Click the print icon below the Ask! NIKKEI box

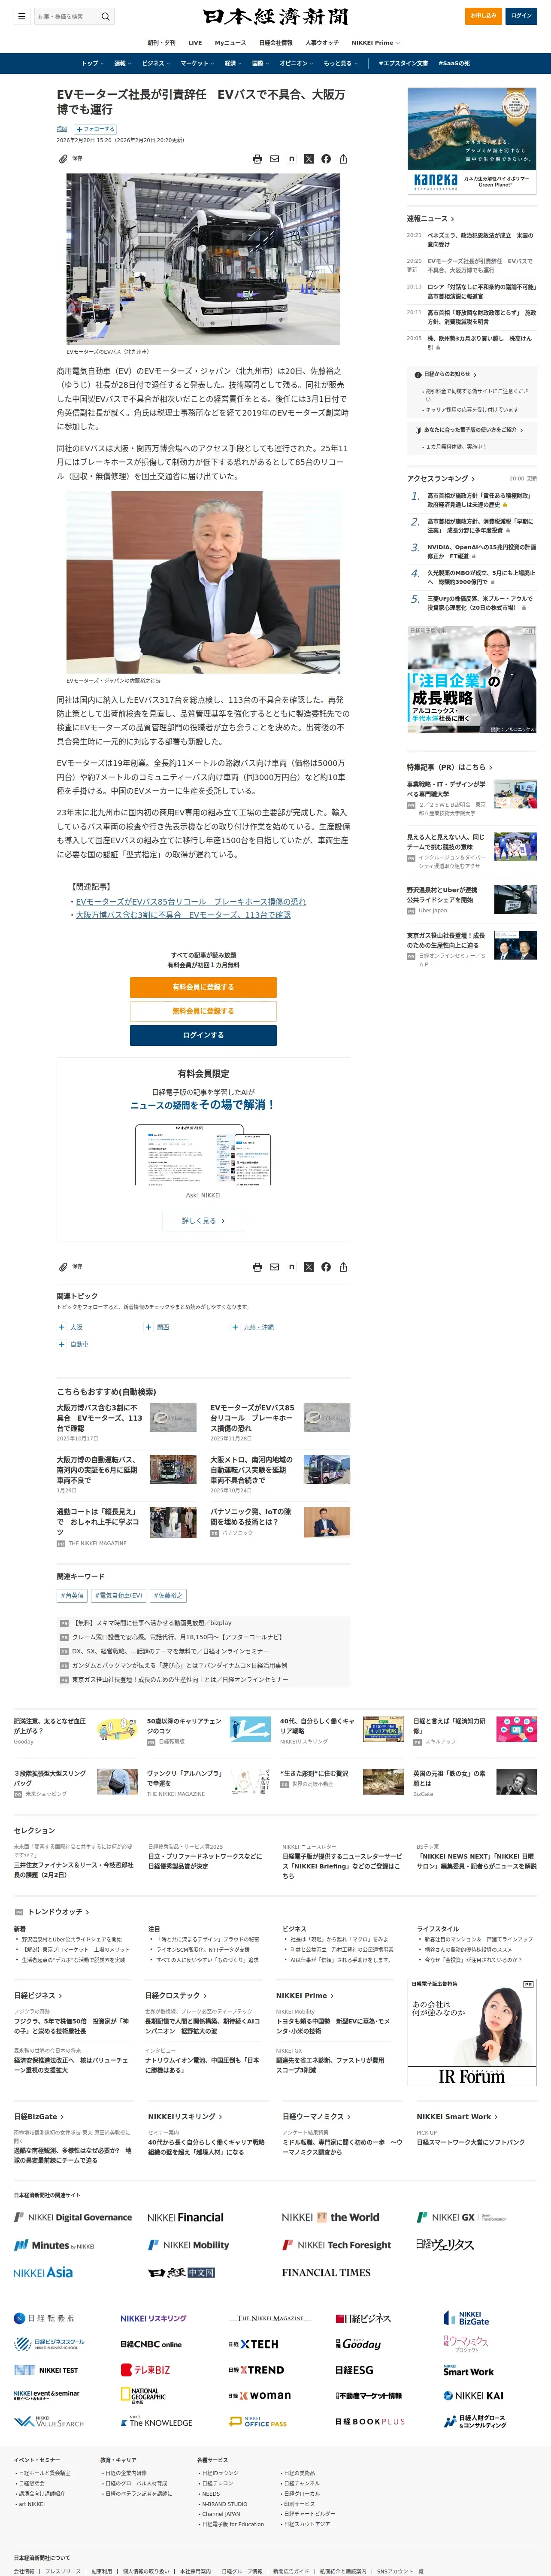pos(257,1267)
